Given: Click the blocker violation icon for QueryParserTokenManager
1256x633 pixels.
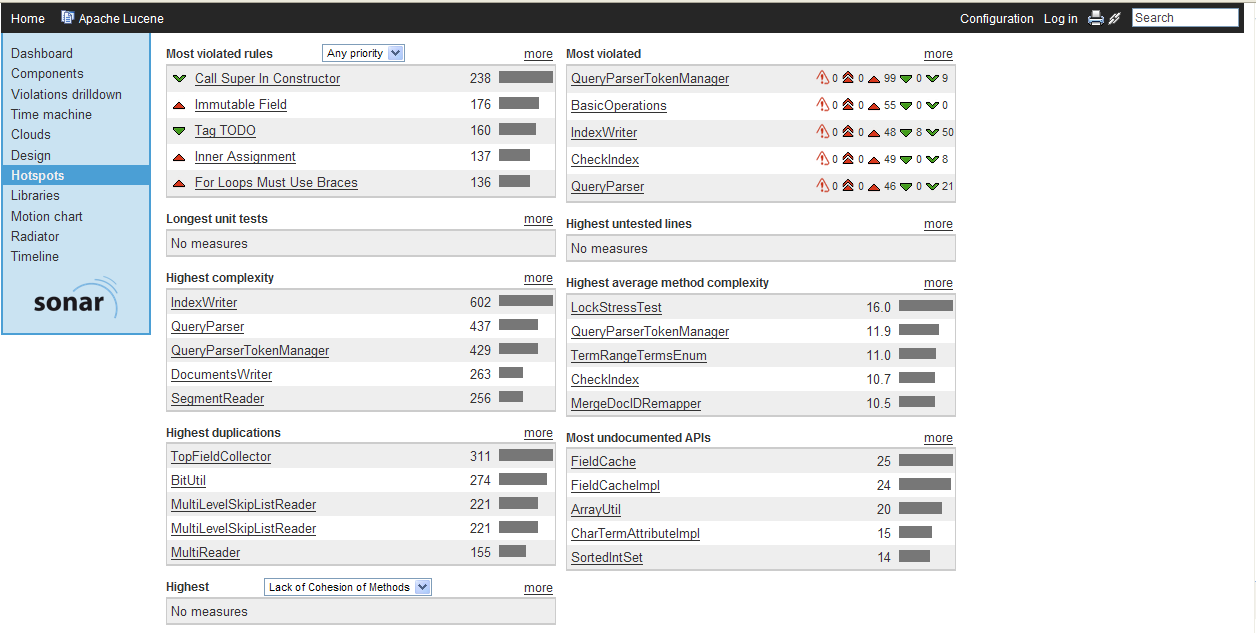Looking at the screenshot, I should pos(823,78).
